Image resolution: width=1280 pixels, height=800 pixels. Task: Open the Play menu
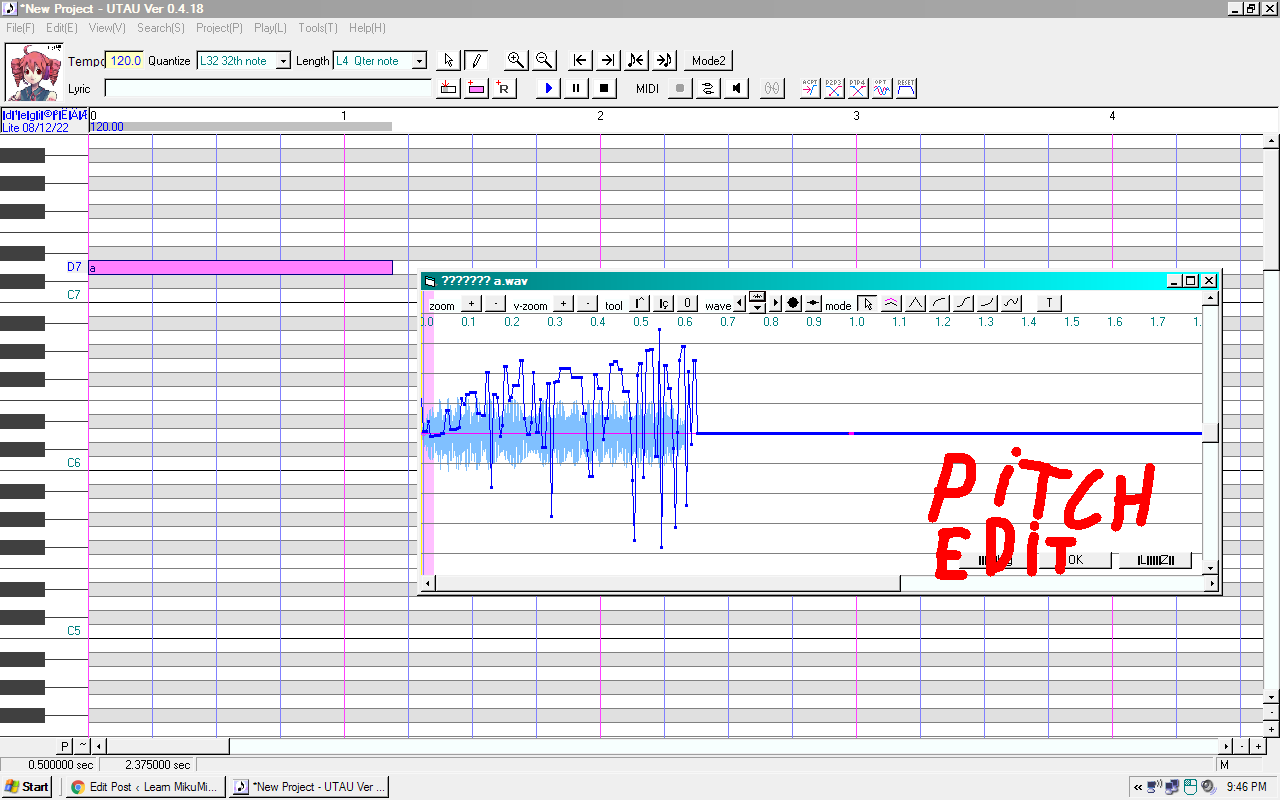tap(270, 28)
